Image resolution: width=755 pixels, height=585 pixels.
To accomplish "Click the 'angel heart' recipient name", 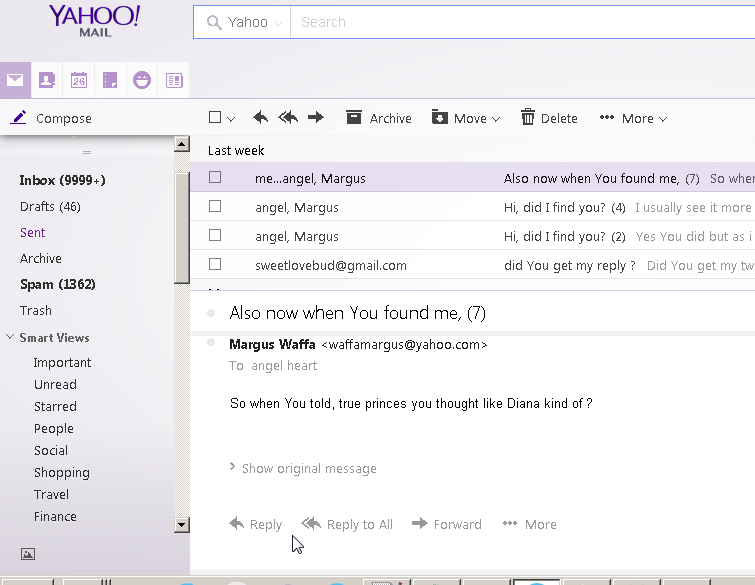I will 284,366.
